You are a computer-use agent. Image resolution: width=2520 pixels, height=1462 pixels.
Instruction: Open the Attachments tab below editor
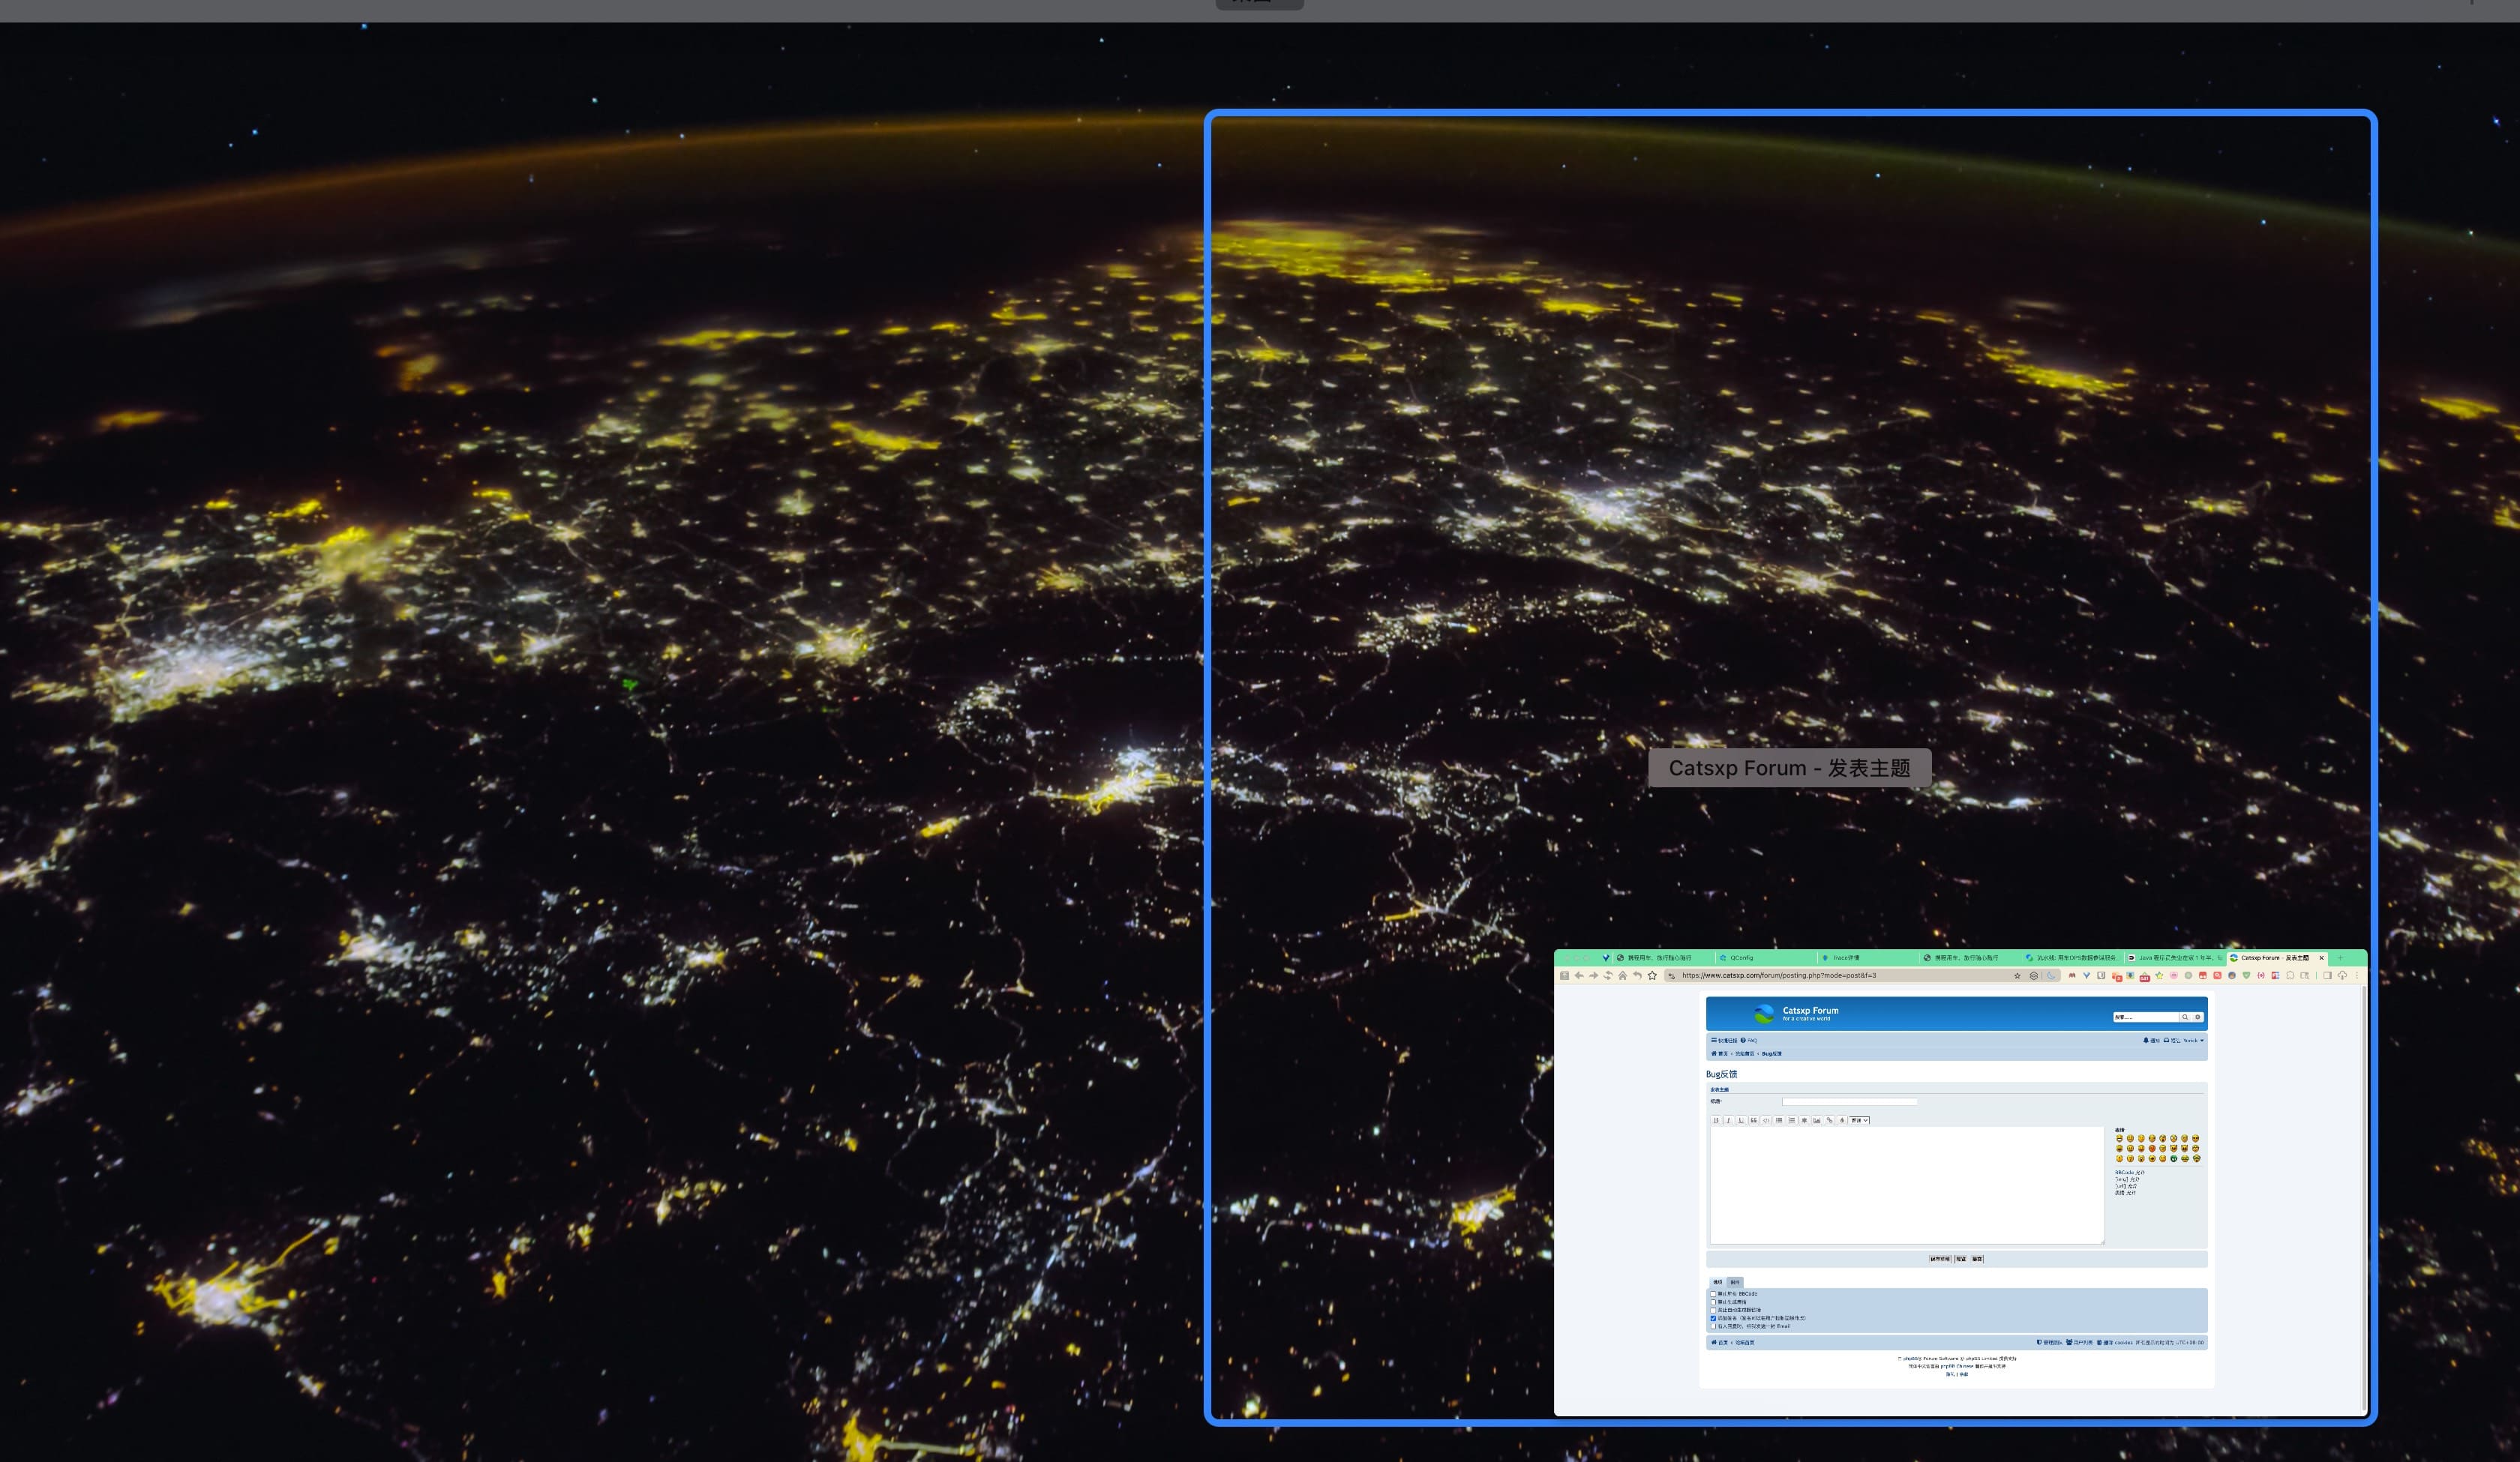(x=1735, y=1282)
